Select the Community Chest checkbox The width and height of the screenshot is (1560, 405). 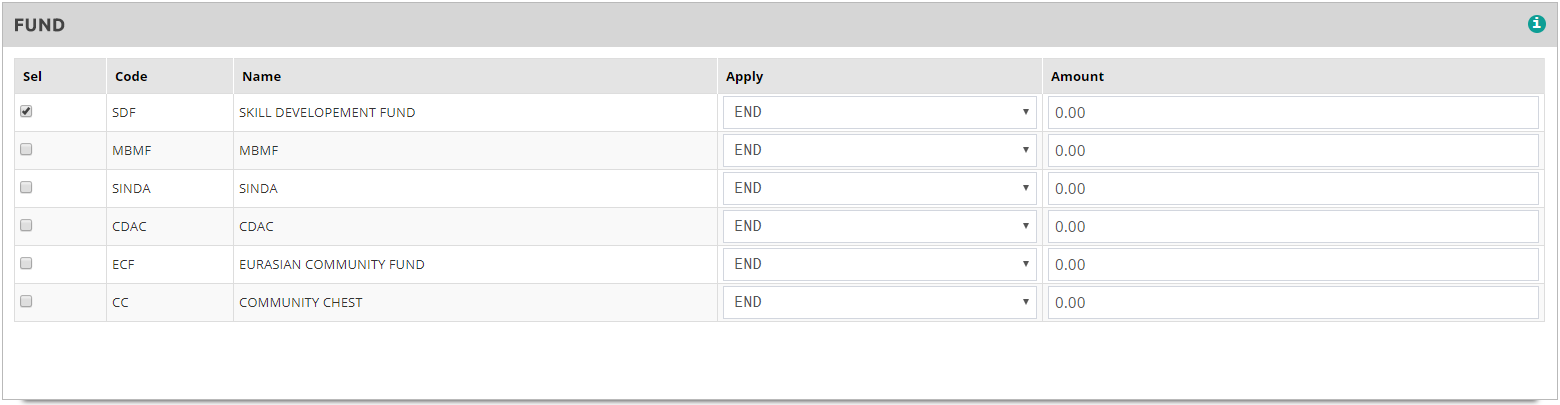[x=26, y=302]
